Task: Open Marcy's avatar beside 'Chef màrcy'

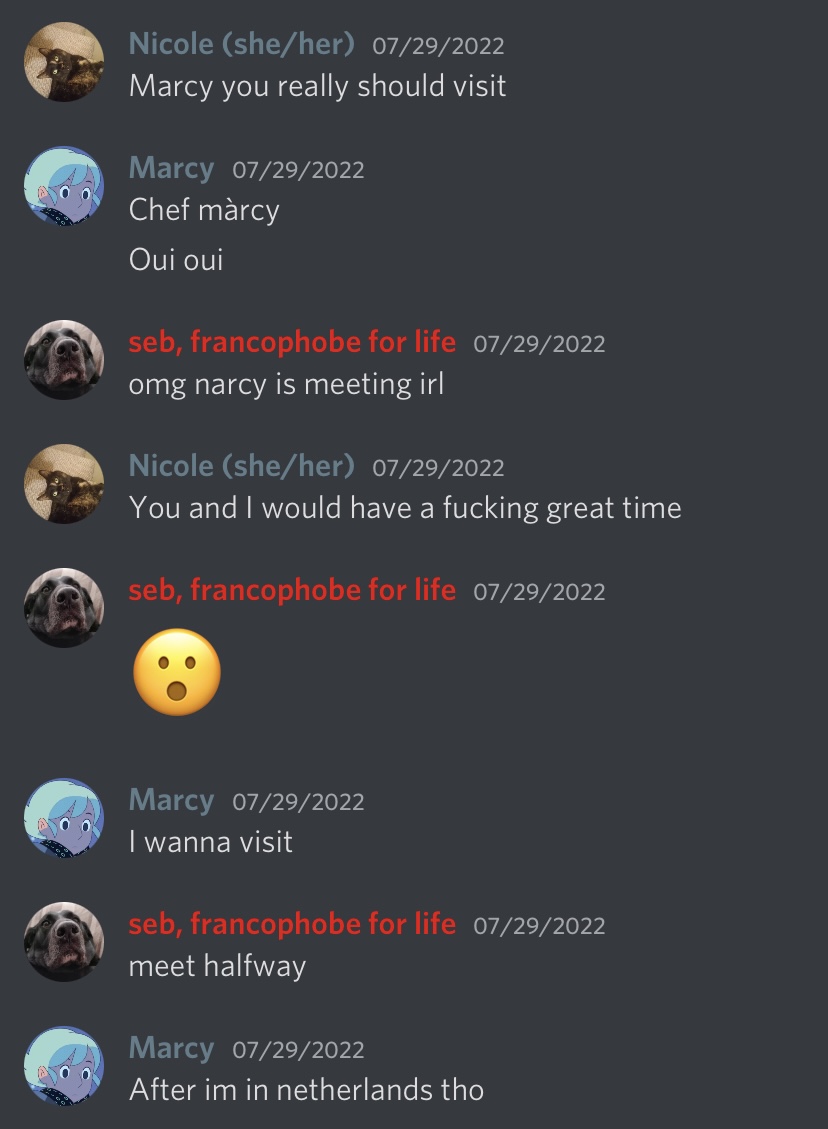Action: [x=64, y=186]
